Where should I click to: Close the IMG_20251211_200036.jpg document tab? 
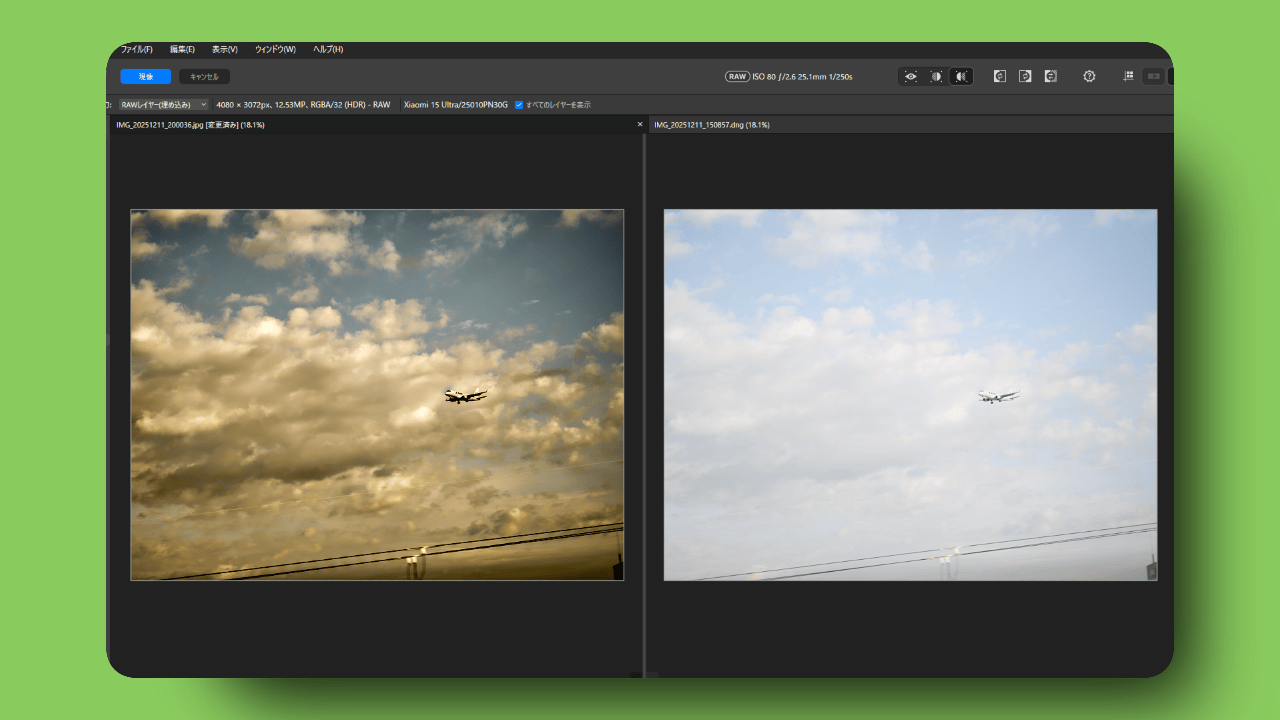coord(640,125)
